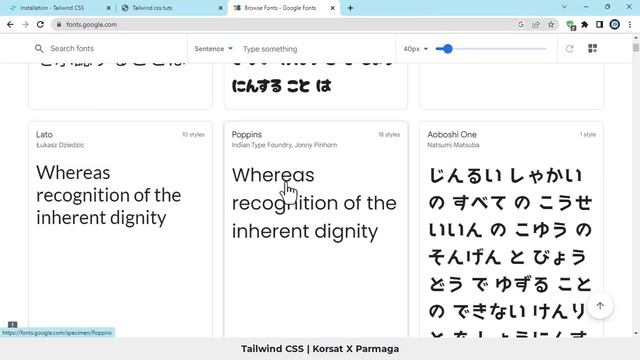Reset filters with the refresh icon
The height and width of the screenshot is (360, 640).
pyautogui.click(x=570, y=49)
